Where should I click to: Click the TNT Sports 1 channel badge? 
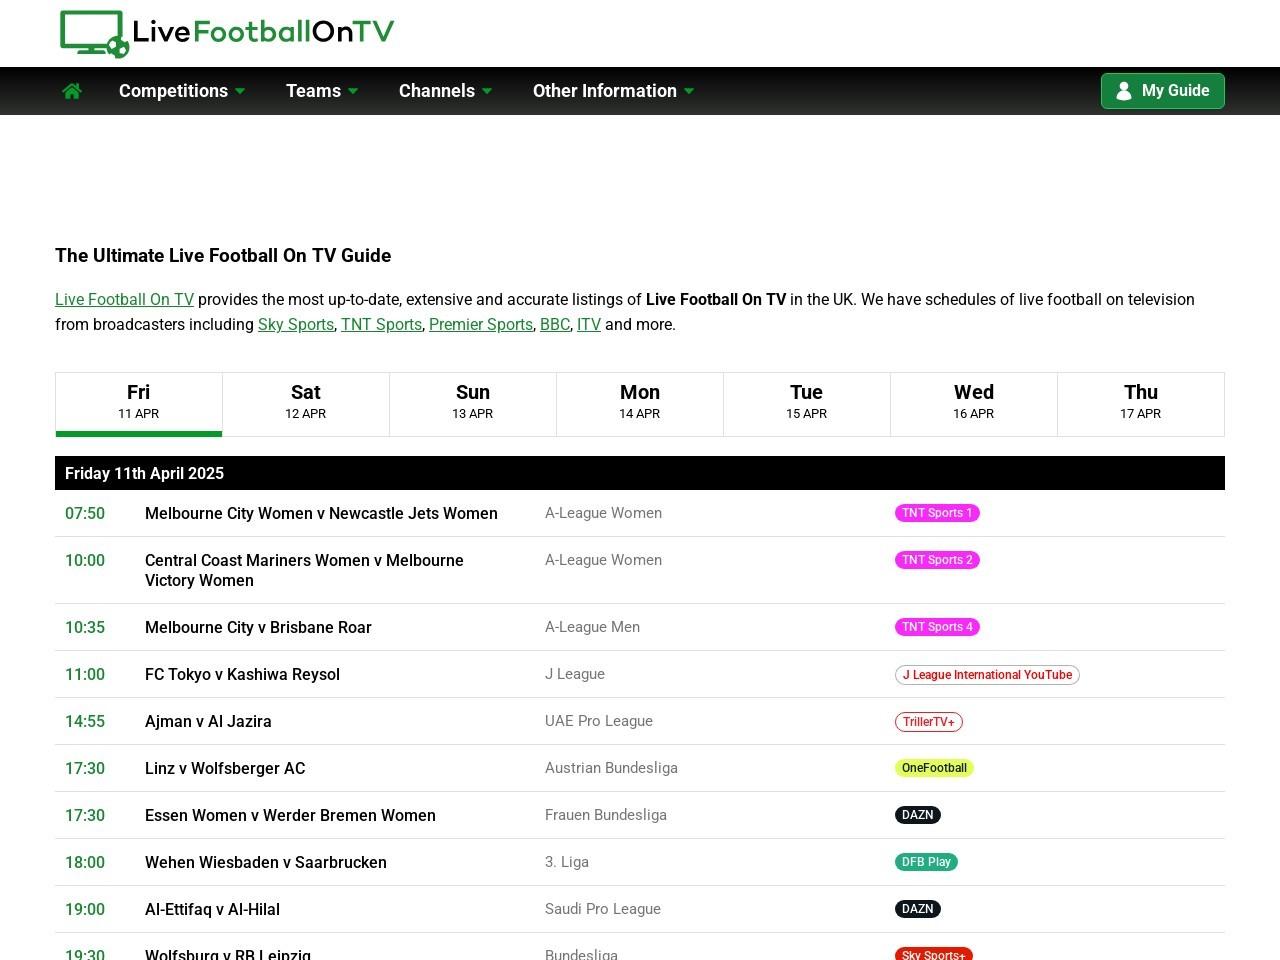click(x=937, y=513)
